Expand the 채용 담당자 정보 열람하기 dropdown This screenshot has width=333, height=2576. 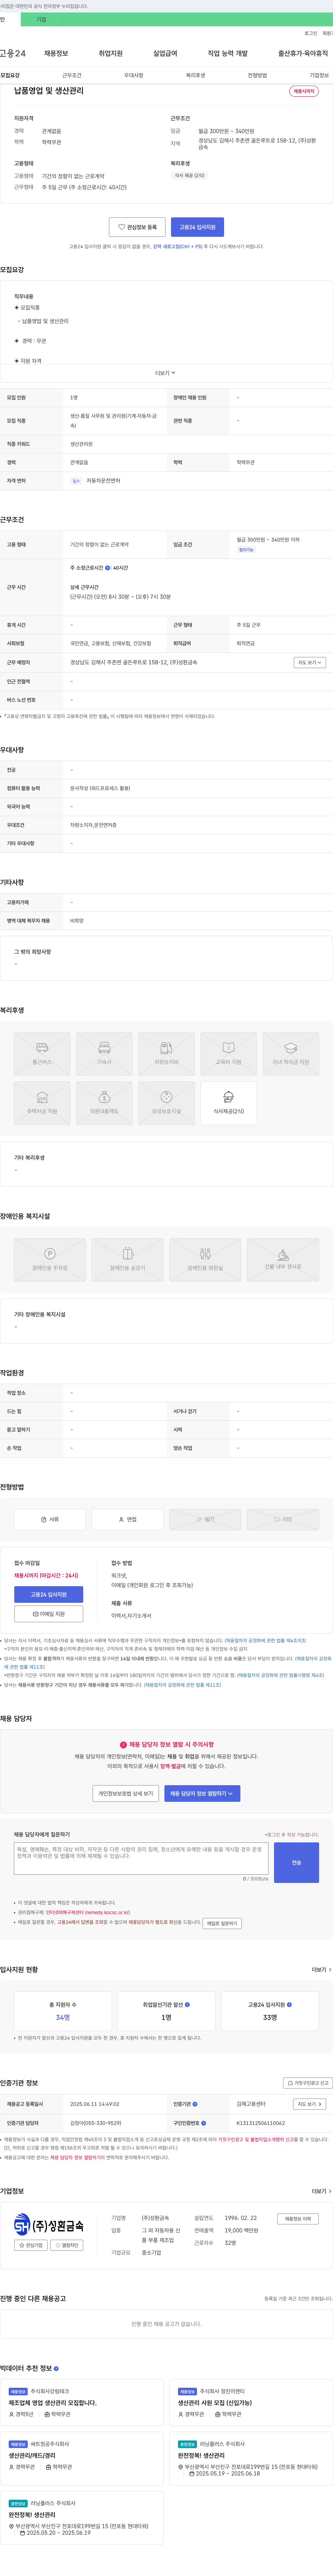click(x=202, y=1794)
